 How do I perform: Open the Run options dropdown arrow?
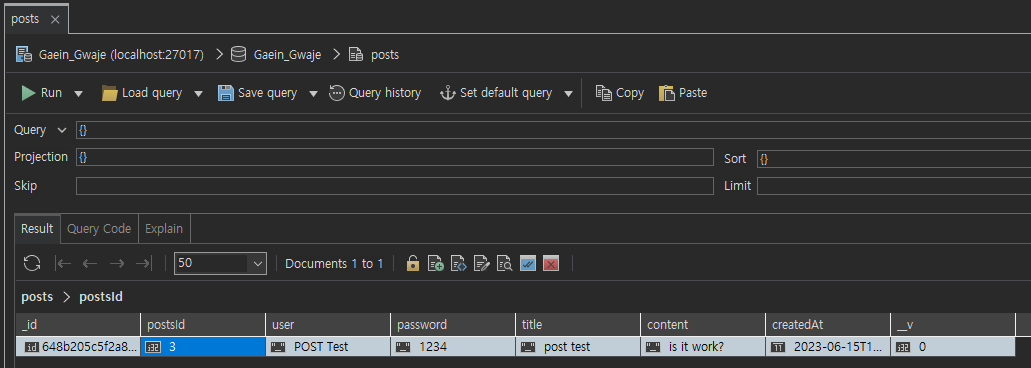tap(78, 94)
